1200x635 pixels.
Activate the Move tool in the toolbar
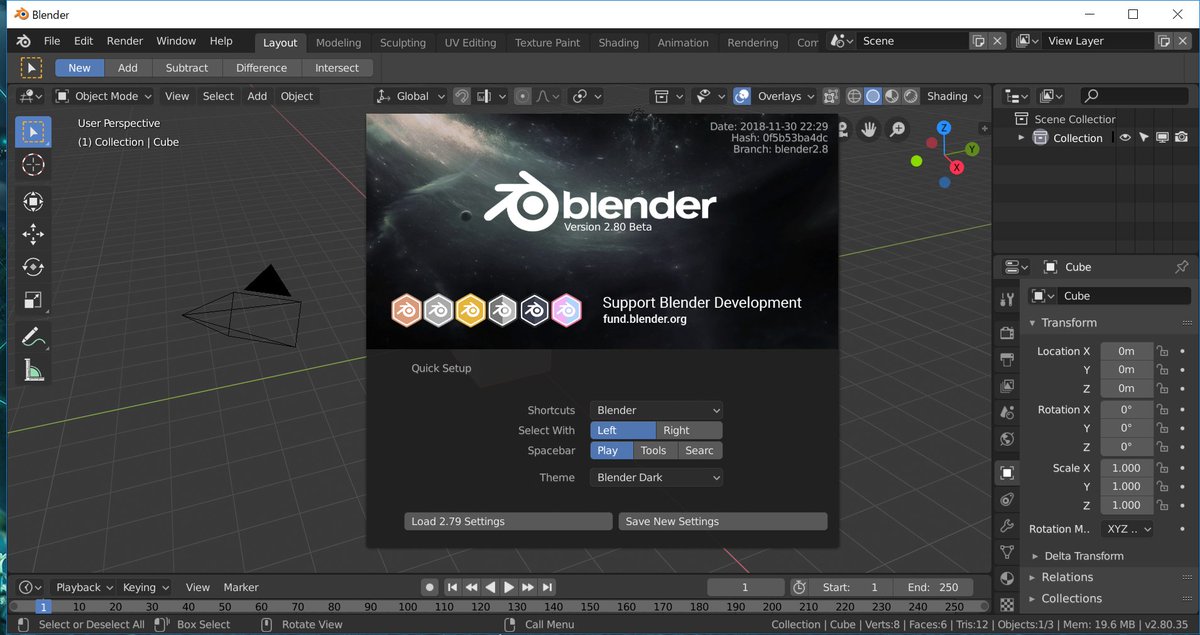tap(33, 234)
